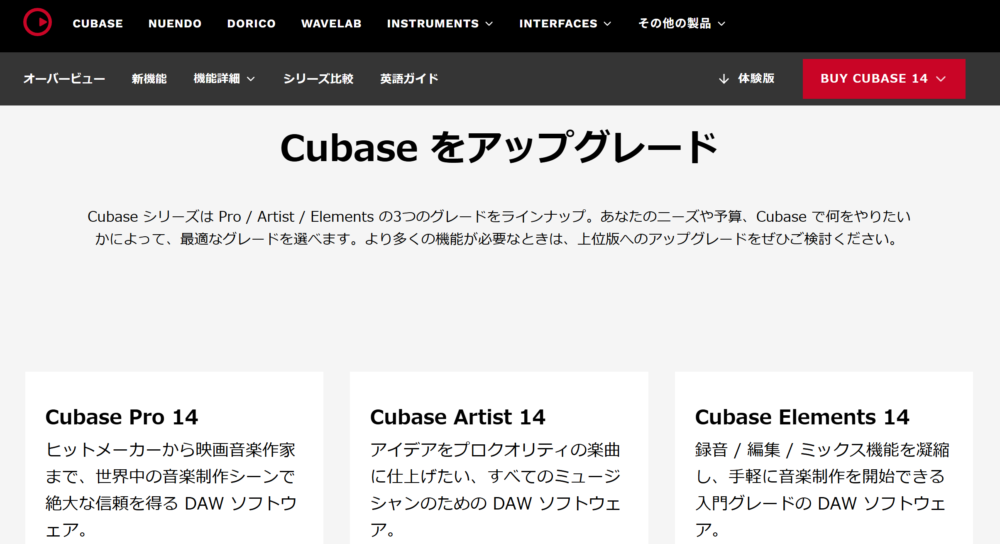The image size is (1000, 544).
Task: Open the DORICO nav link
Action: tap(251, 24)
